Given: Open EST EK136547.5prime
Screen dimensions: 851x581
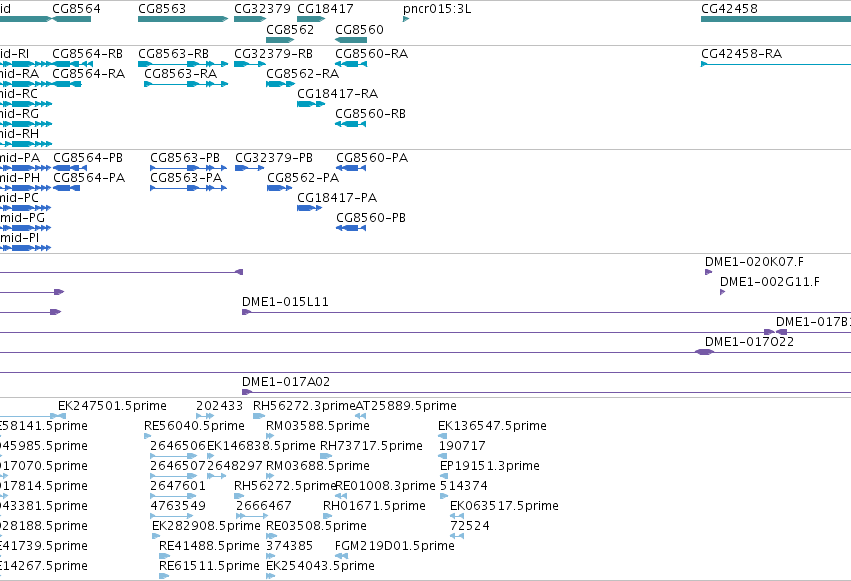Looking at the screenshot, I should 442,436.
